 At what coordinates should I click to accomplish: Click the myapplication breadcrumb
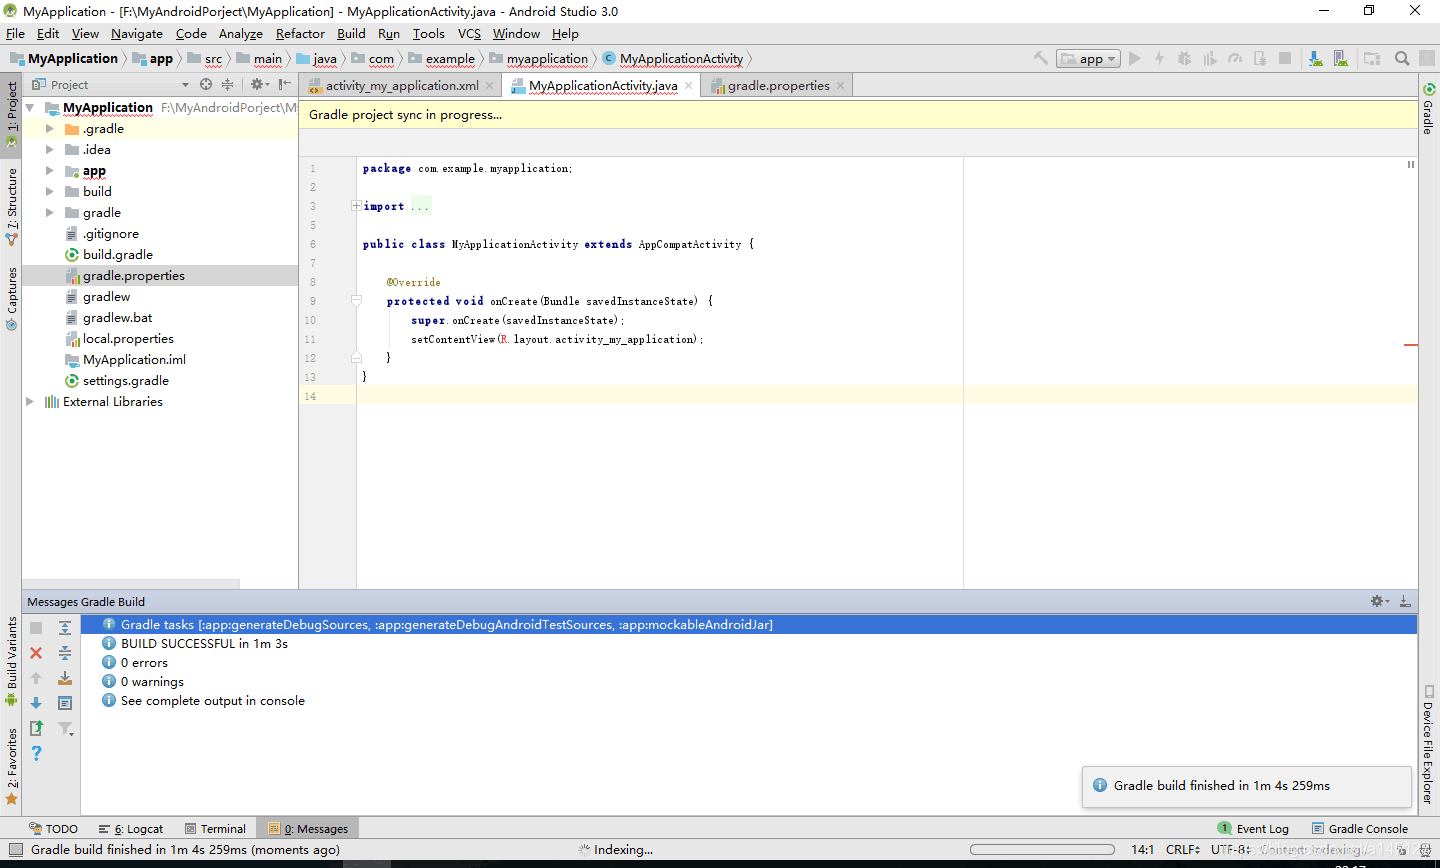(x=547, y=59)
